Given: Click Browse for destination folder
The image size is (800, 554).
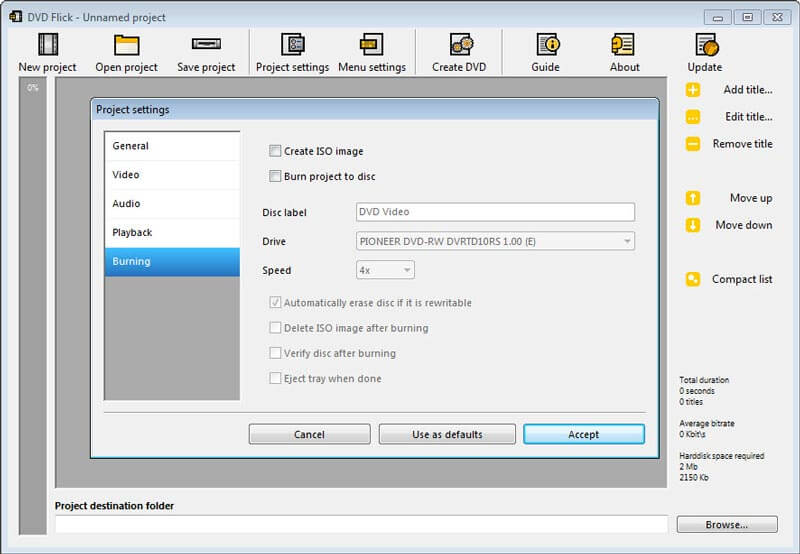Looking at the screenshot, I should pos(726,525).
